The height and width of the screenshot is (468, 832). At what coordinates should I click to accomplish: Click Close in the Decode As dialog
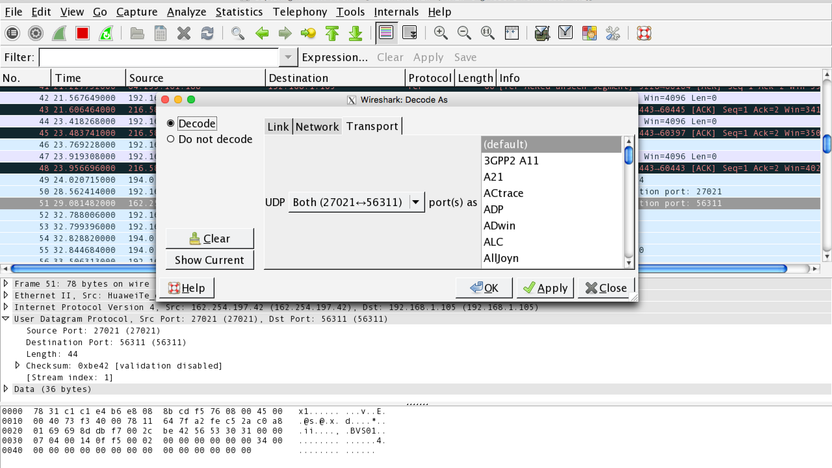pos(605,288)
